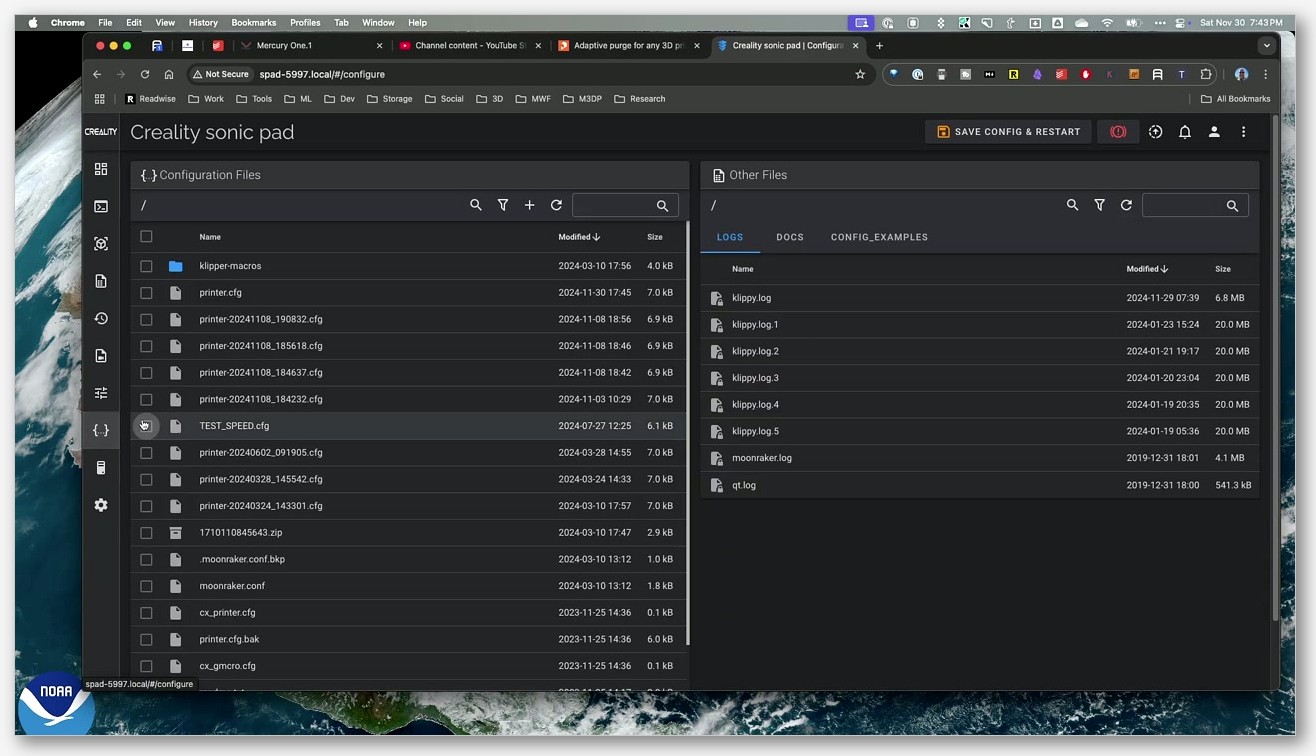The width and height of the screenshot is (1316, 756).
Task: Switch to the CONFIG_EXAMPLES tab
Action: [879, 237]
